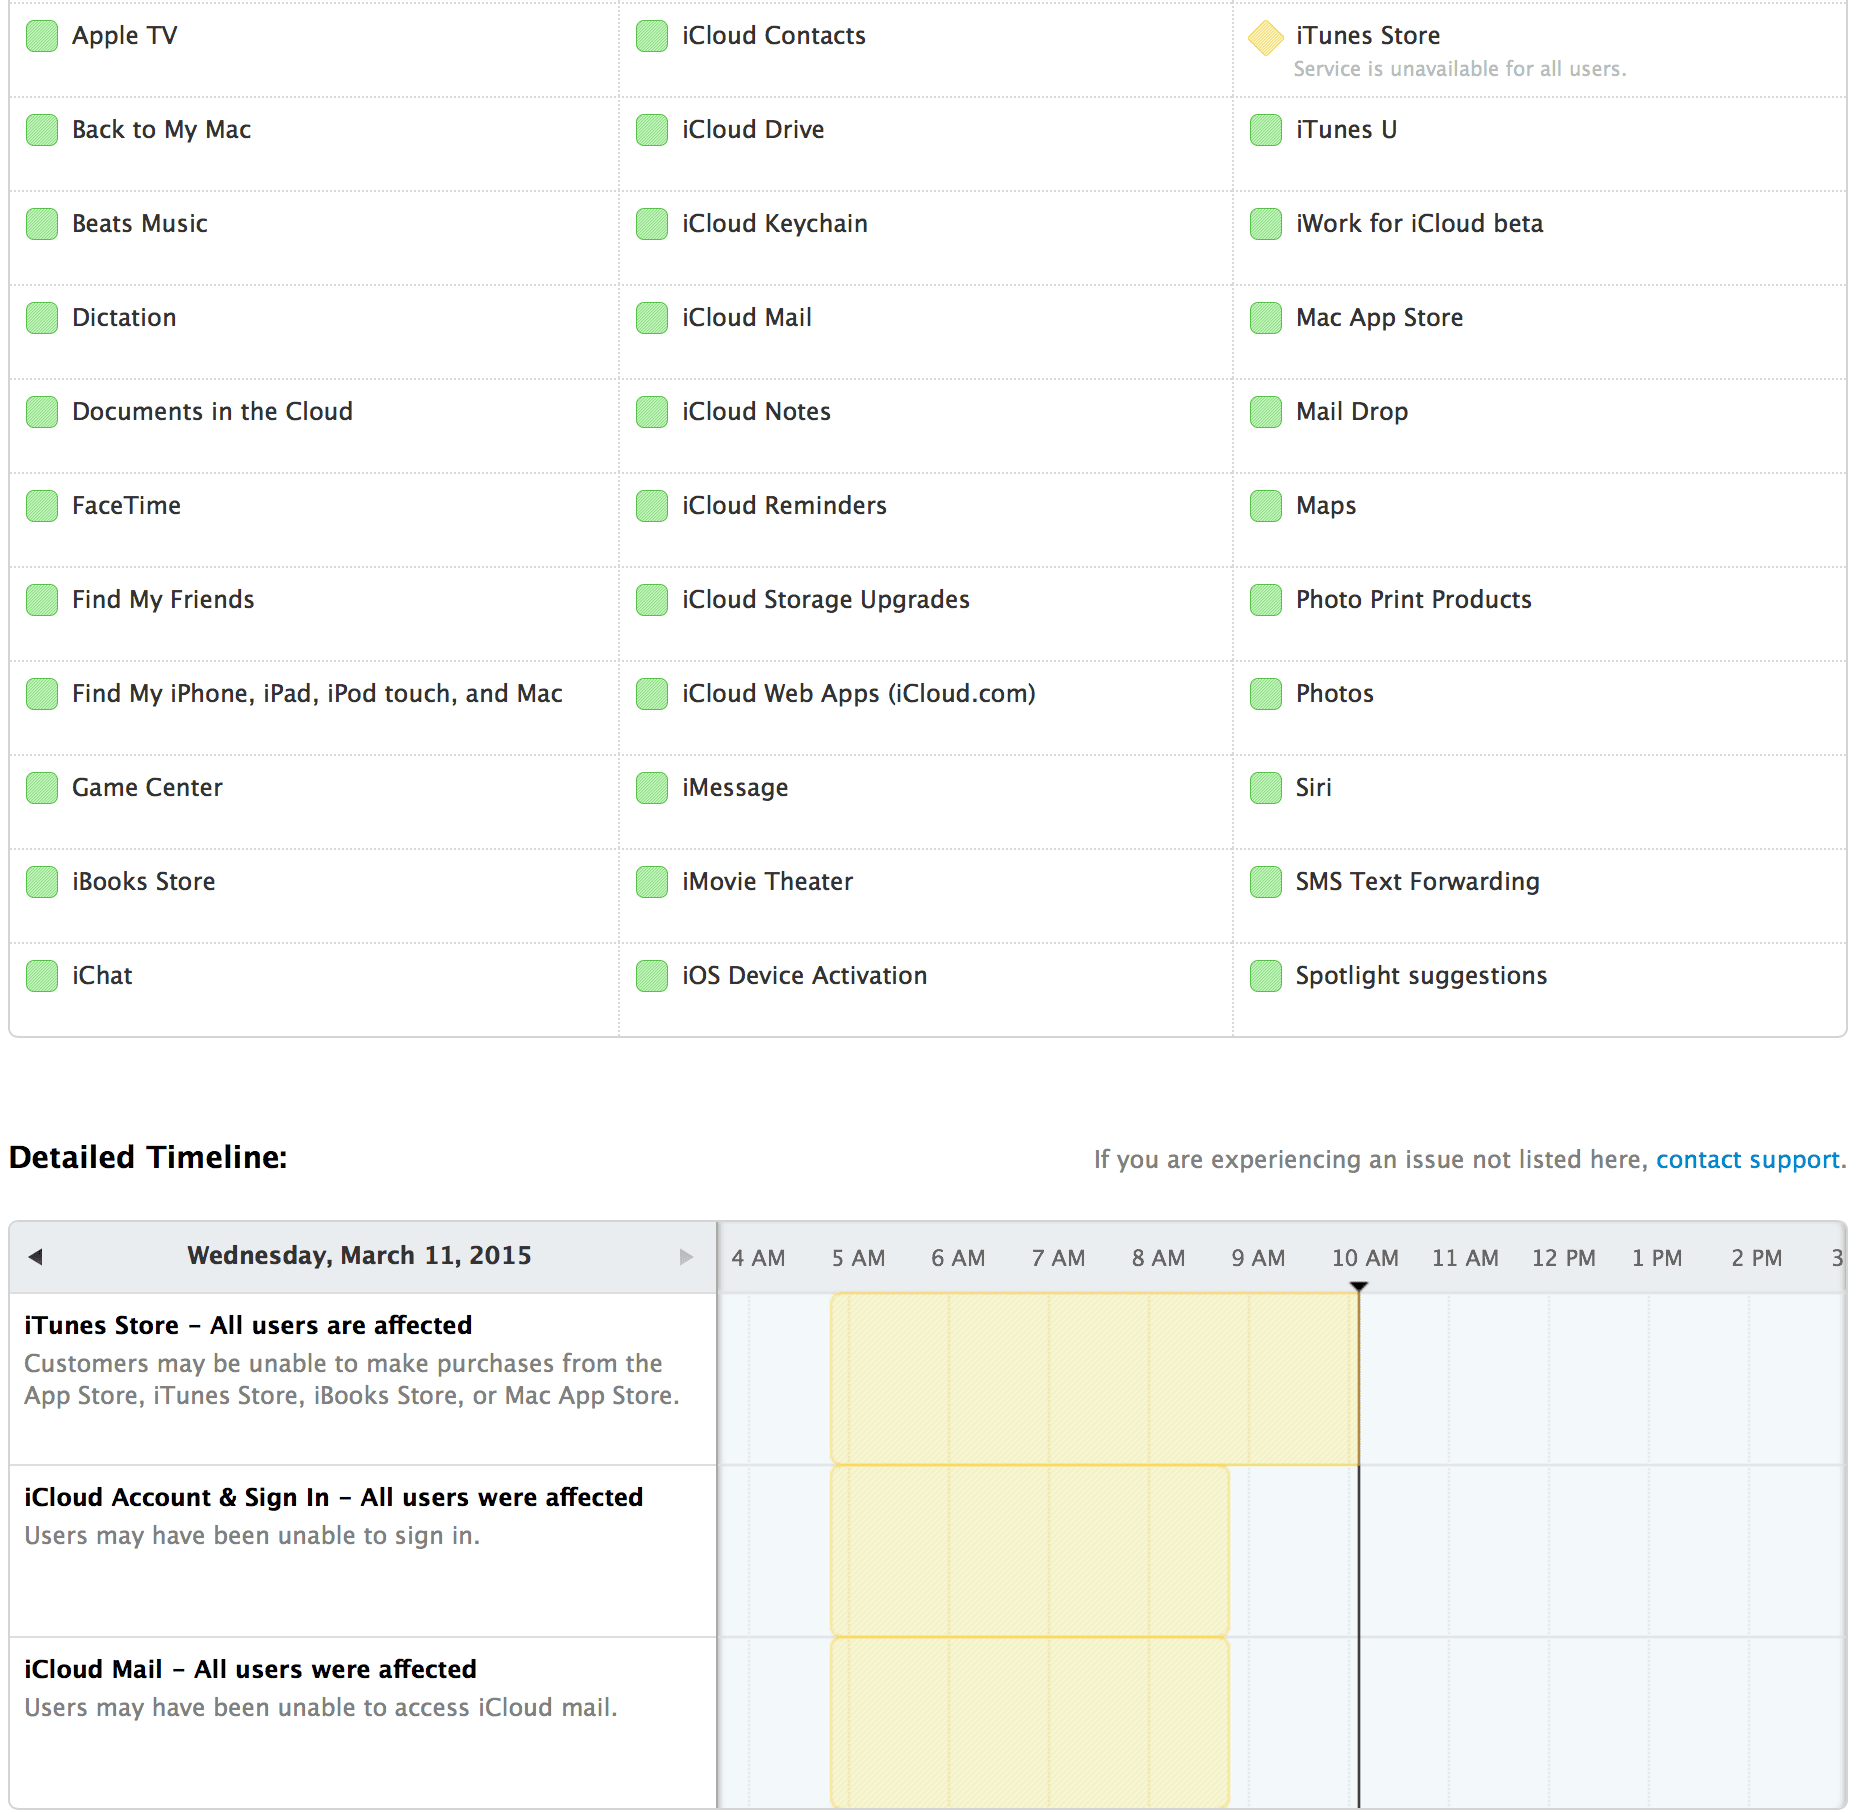This screenshot has height=1814, width=1858.
Task: Go to next day with right arrow
Action: [686, 1257]
